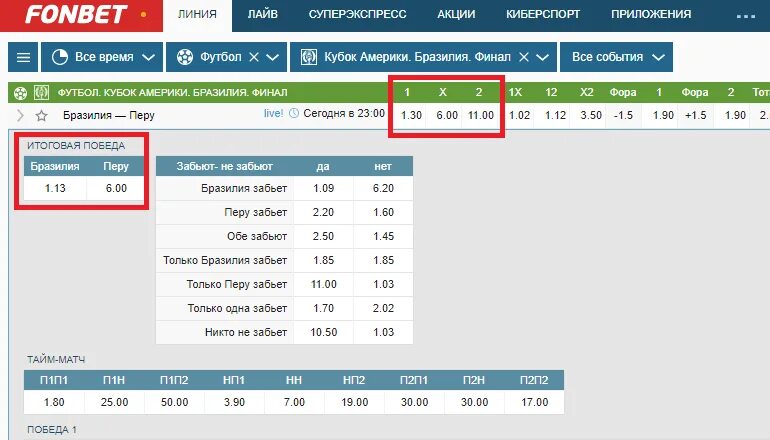Open the ПРИЛОЖЕНИЯ tab
The width and height of the screenshot is (770, 440).
(651, 15)
